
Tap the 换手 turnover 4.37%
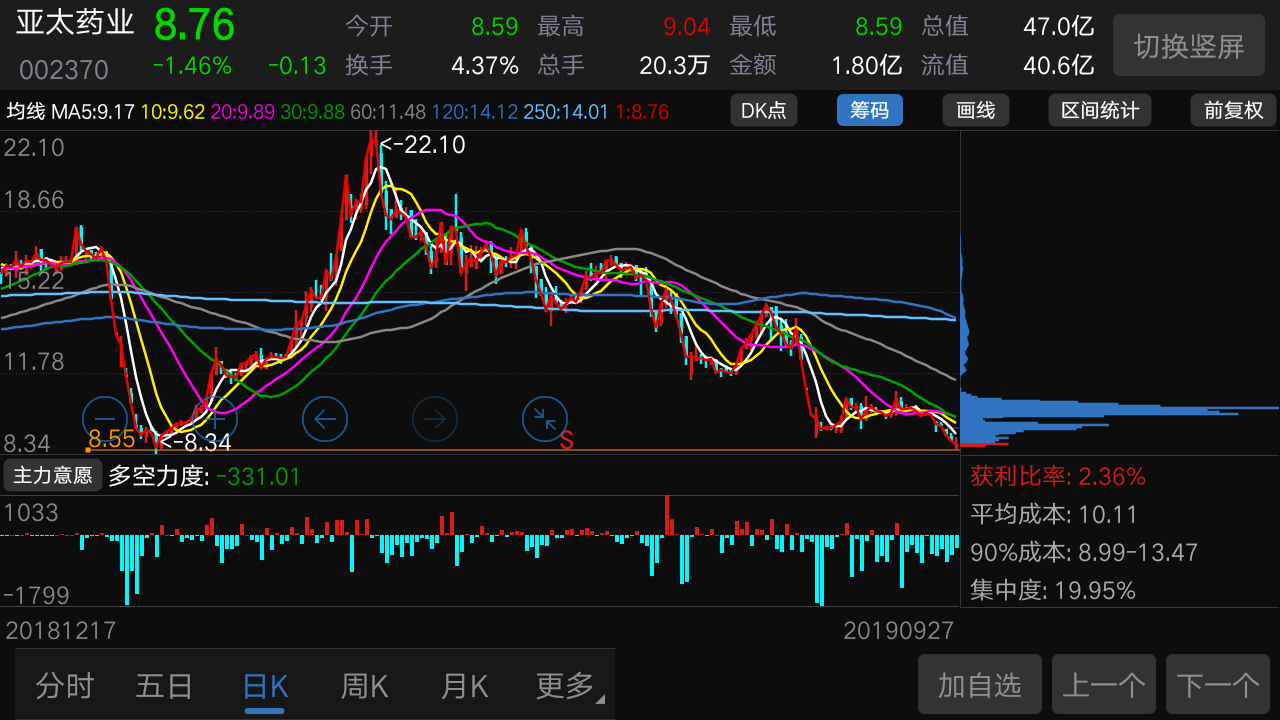(x=485, y=66)
